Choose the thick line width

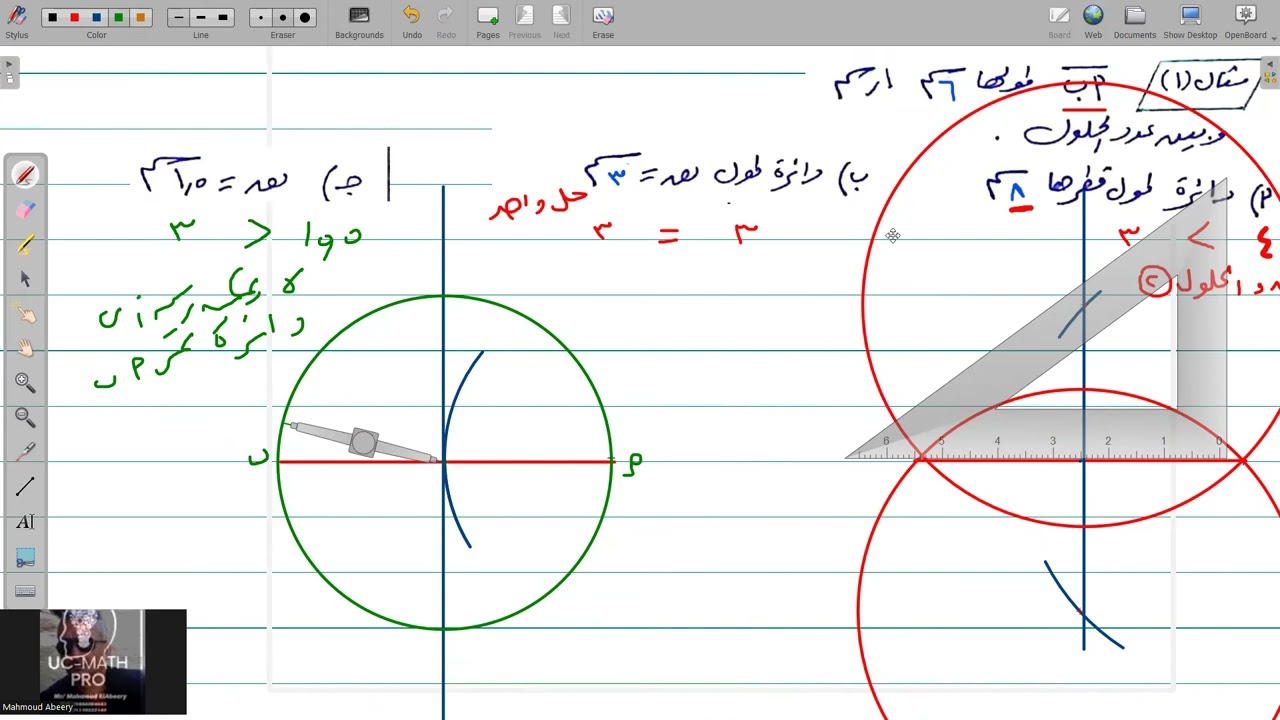click(223, 18)
